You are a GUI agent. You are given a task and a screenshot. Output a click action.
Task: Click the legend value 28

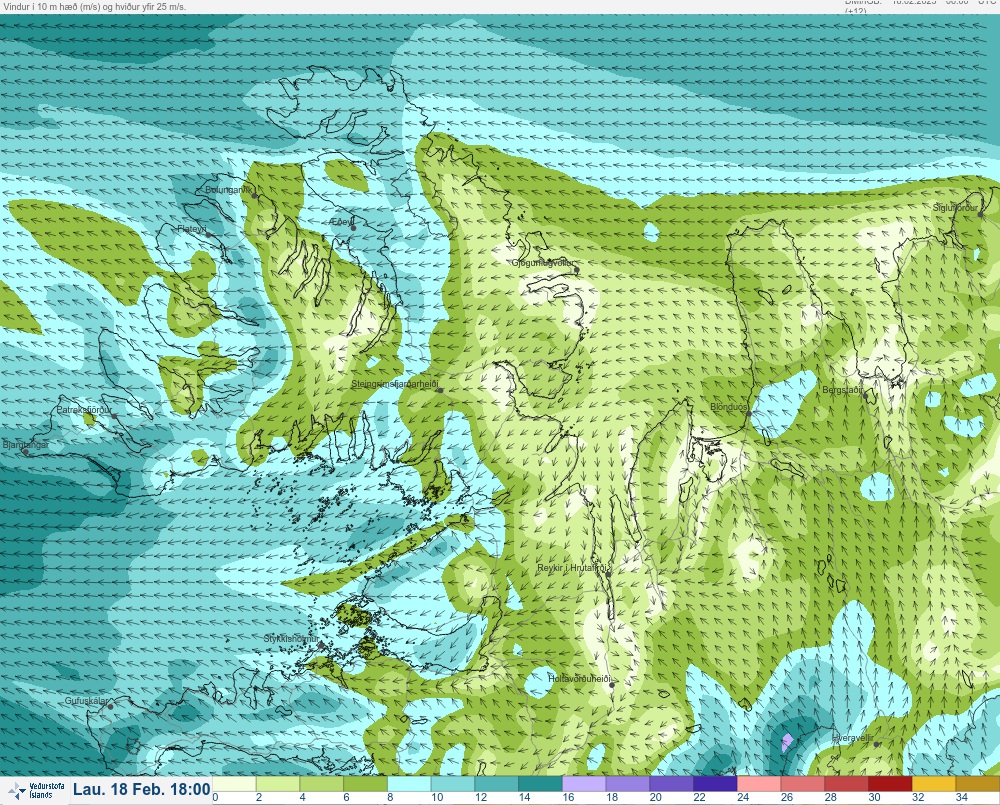830,797
